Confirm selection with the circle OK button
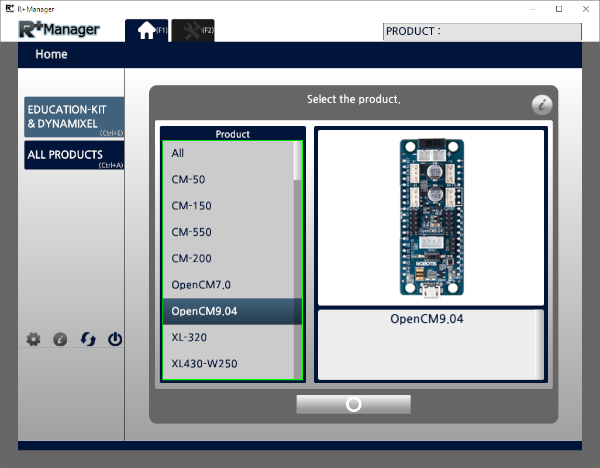 click(x=354, y=404)
